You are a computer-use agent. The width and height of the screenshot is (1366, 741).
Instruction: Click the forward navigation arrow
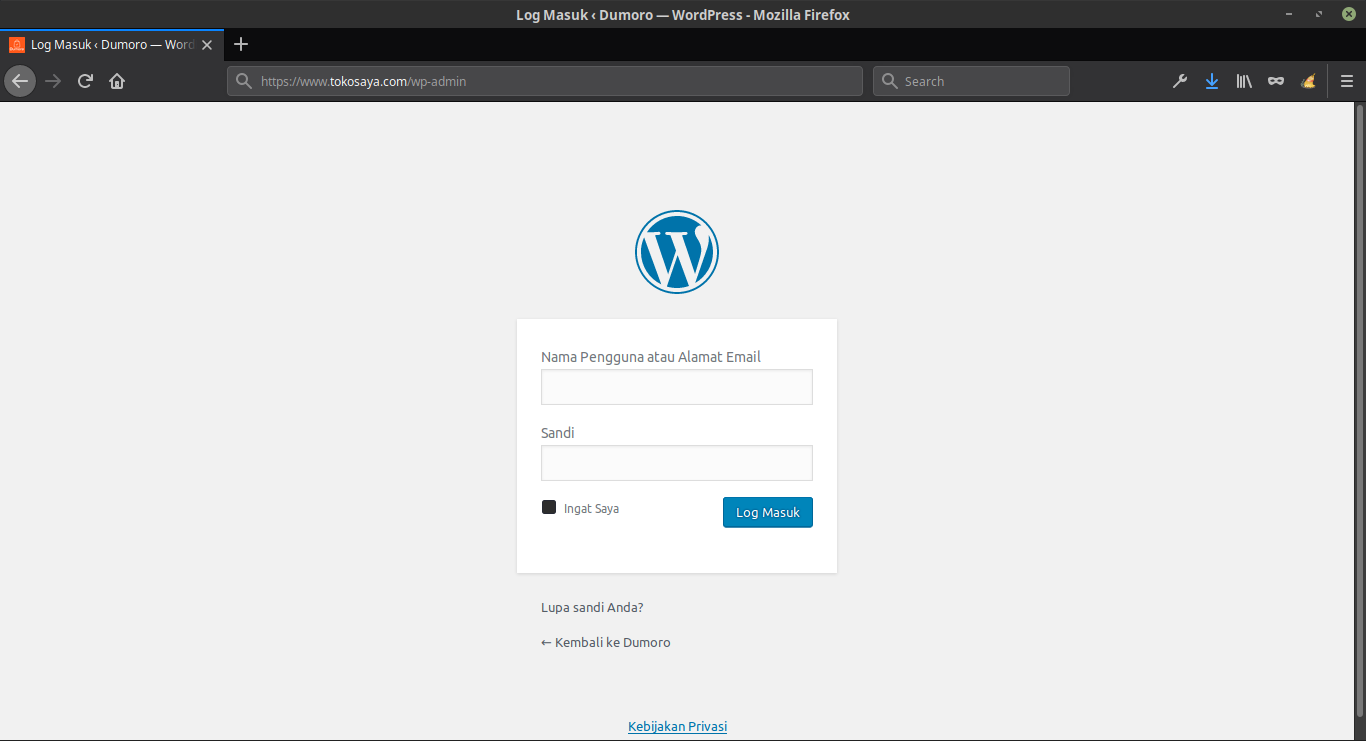tap(53, 81)
